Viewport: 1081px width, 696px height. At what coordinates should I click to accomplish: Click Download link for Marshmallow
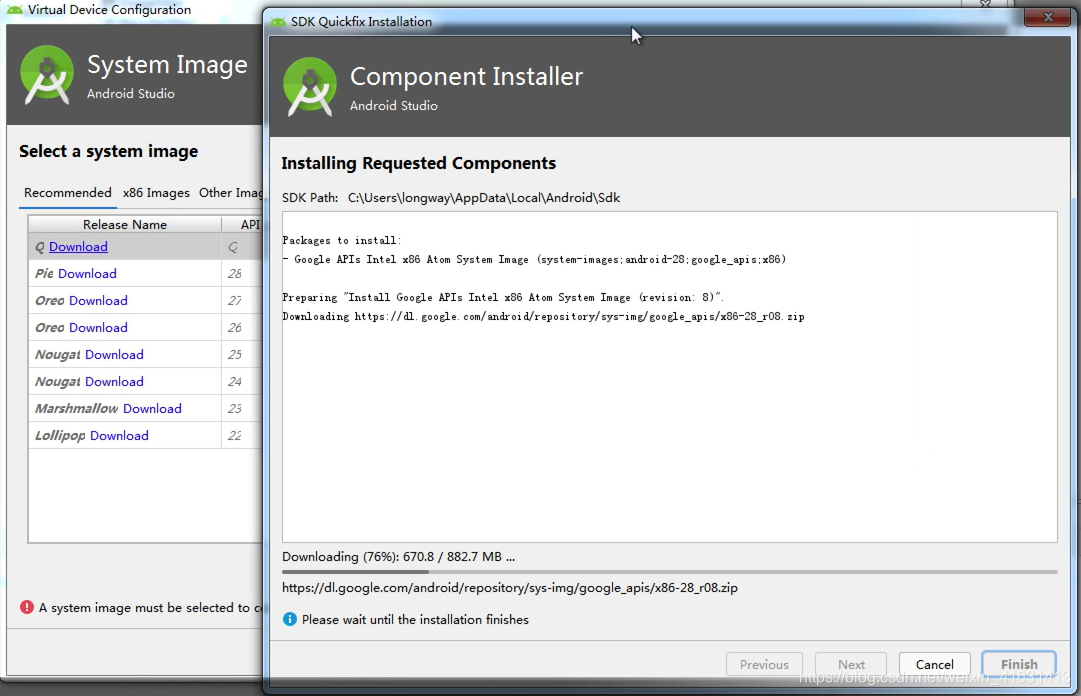pos(152,408)
